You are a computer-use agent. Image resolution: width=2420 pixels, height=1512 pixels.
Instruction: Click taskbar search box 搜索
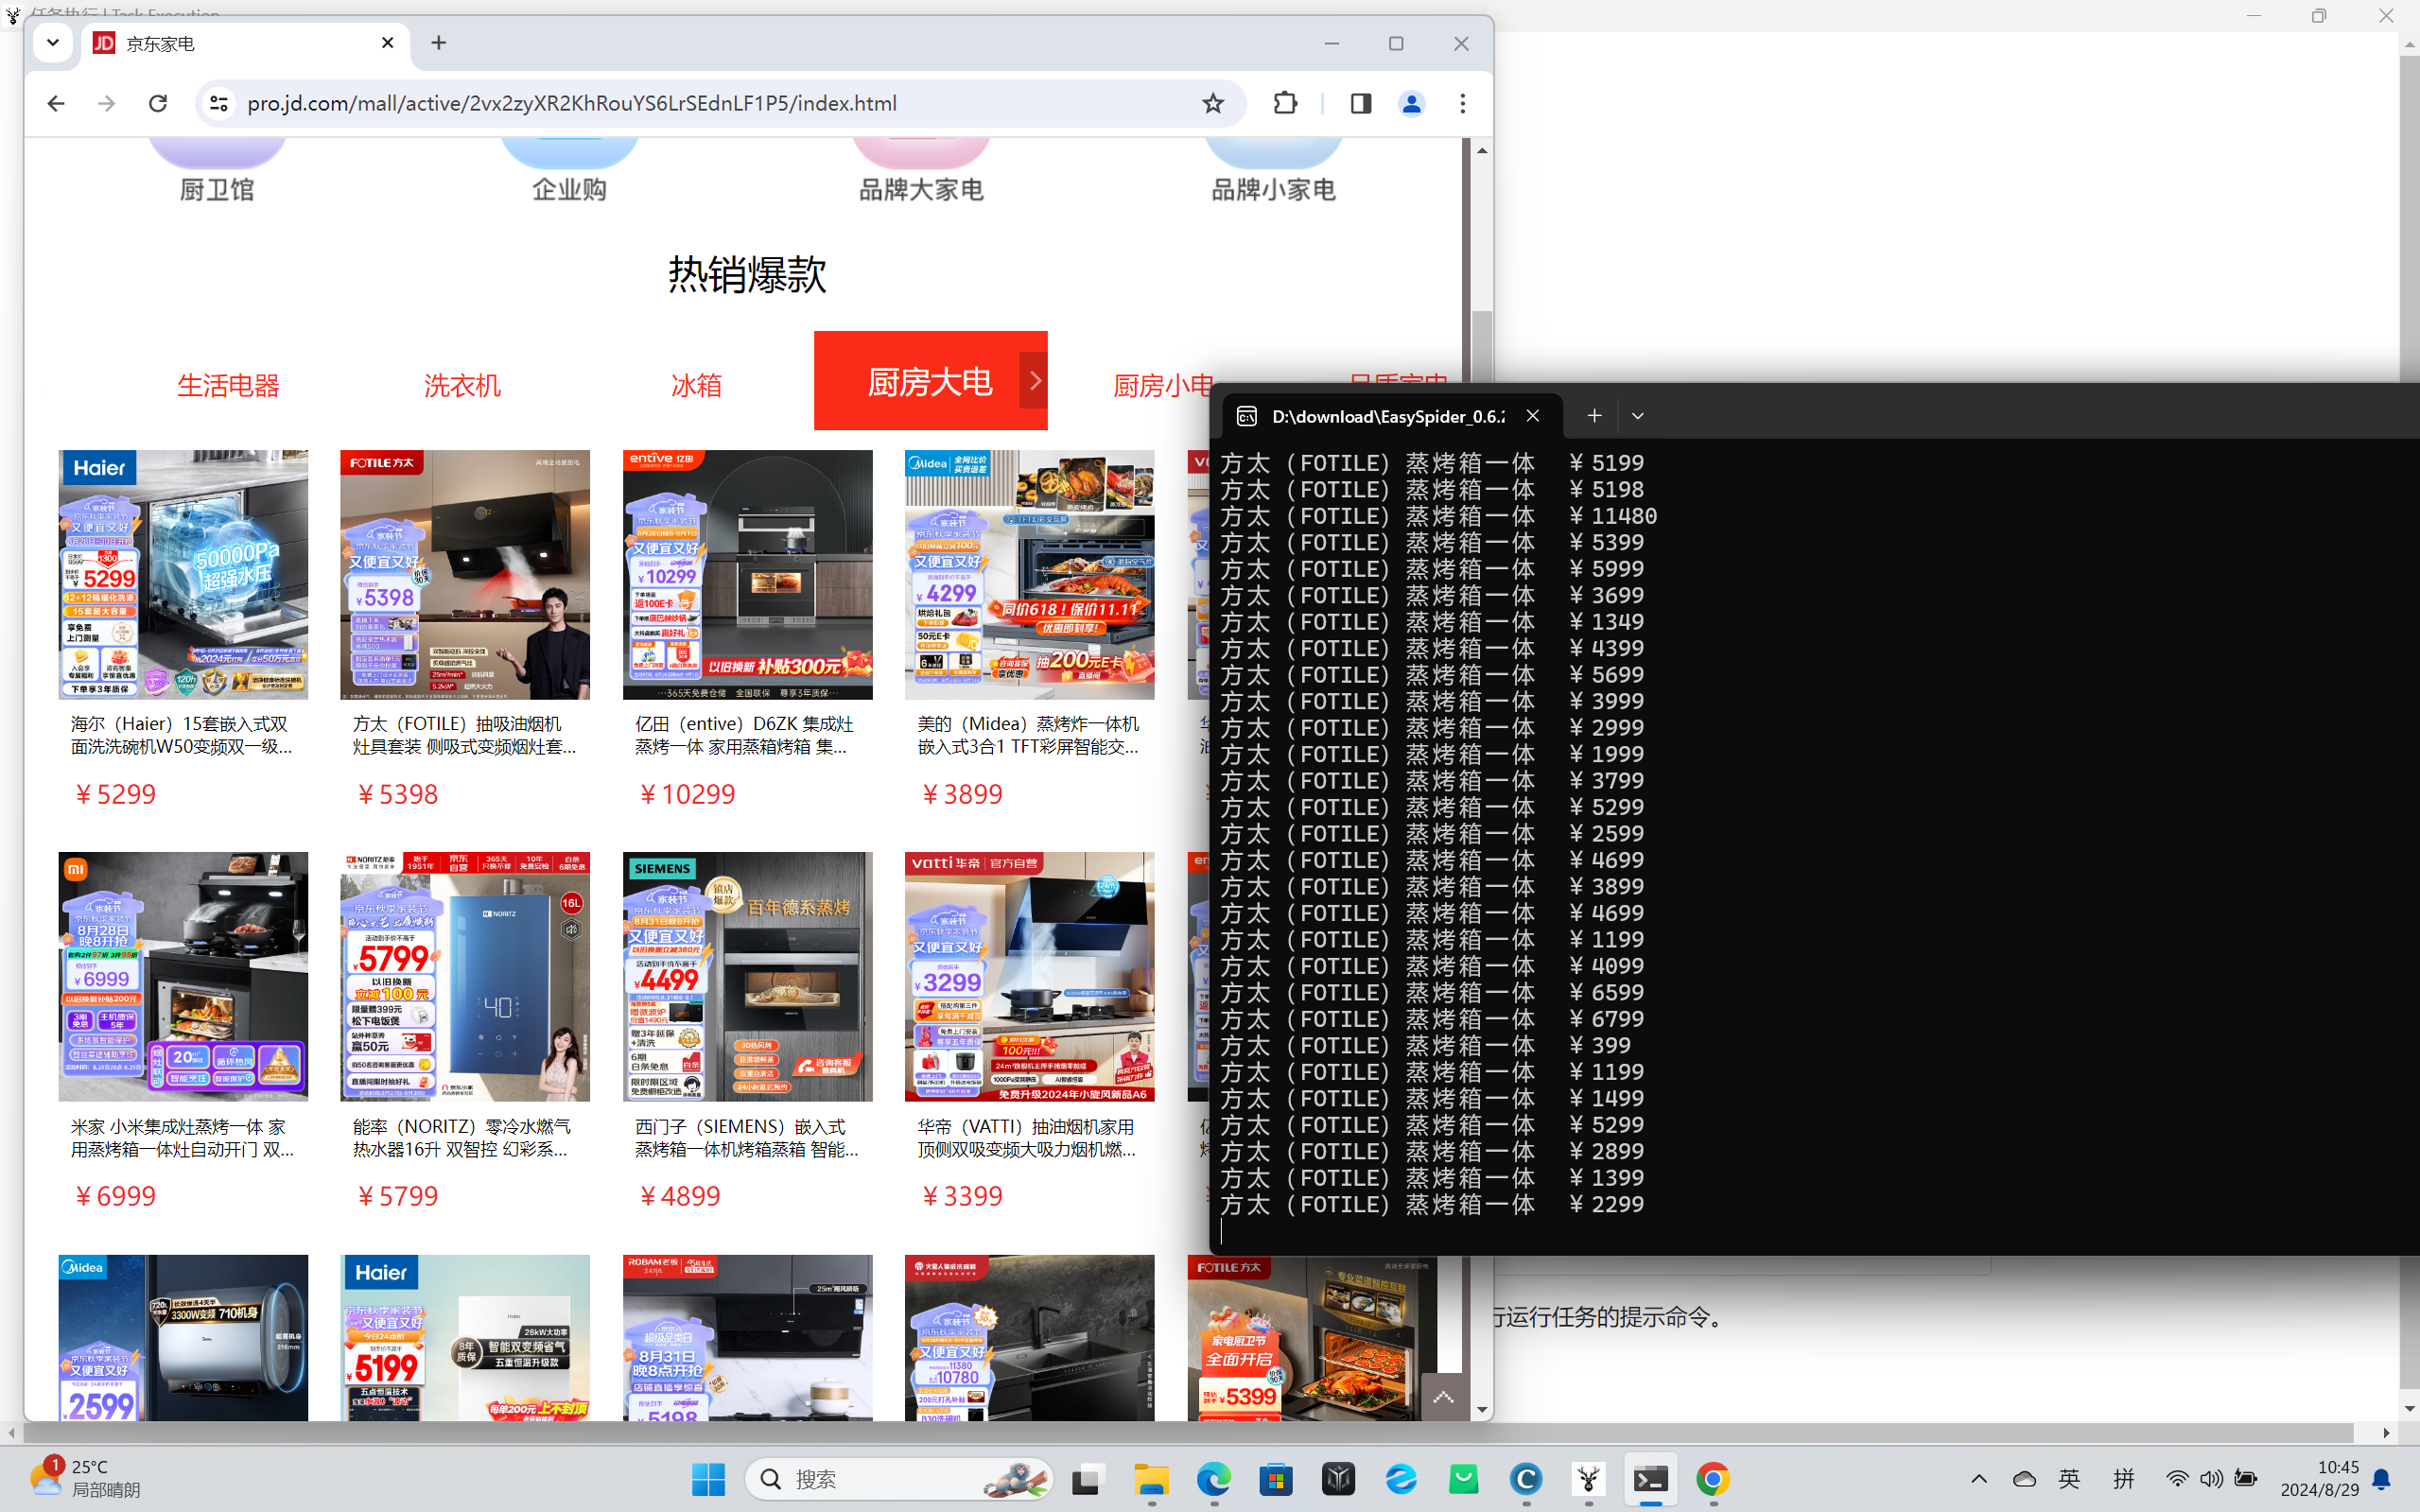(x=899, y=1479)
